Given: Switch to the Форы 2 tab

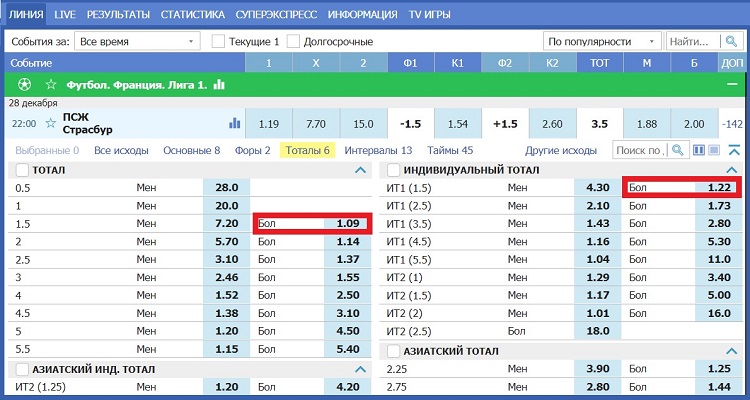Looking at the screenshot, I should [253, 150].
